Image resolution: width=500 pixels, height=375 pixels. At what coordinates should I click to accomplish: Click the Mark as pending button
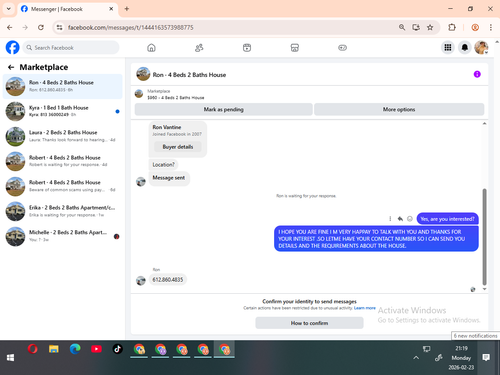click(x=223, y=109)
